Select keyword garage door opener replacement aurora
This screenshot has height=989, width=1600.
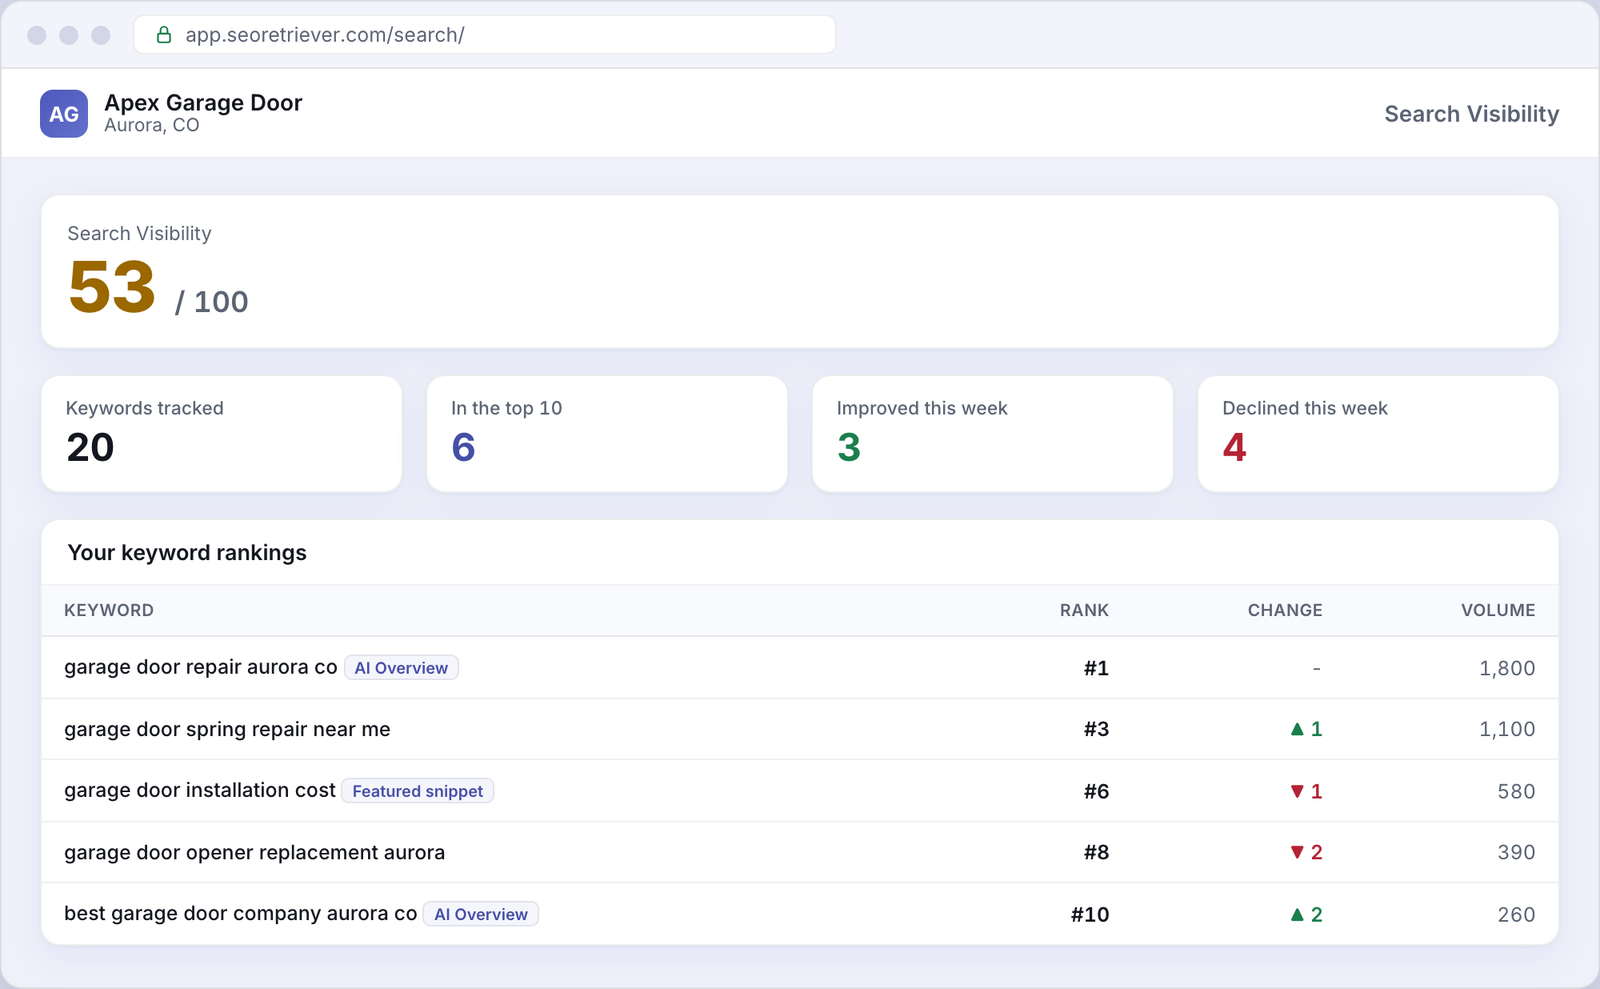(254, 852)
